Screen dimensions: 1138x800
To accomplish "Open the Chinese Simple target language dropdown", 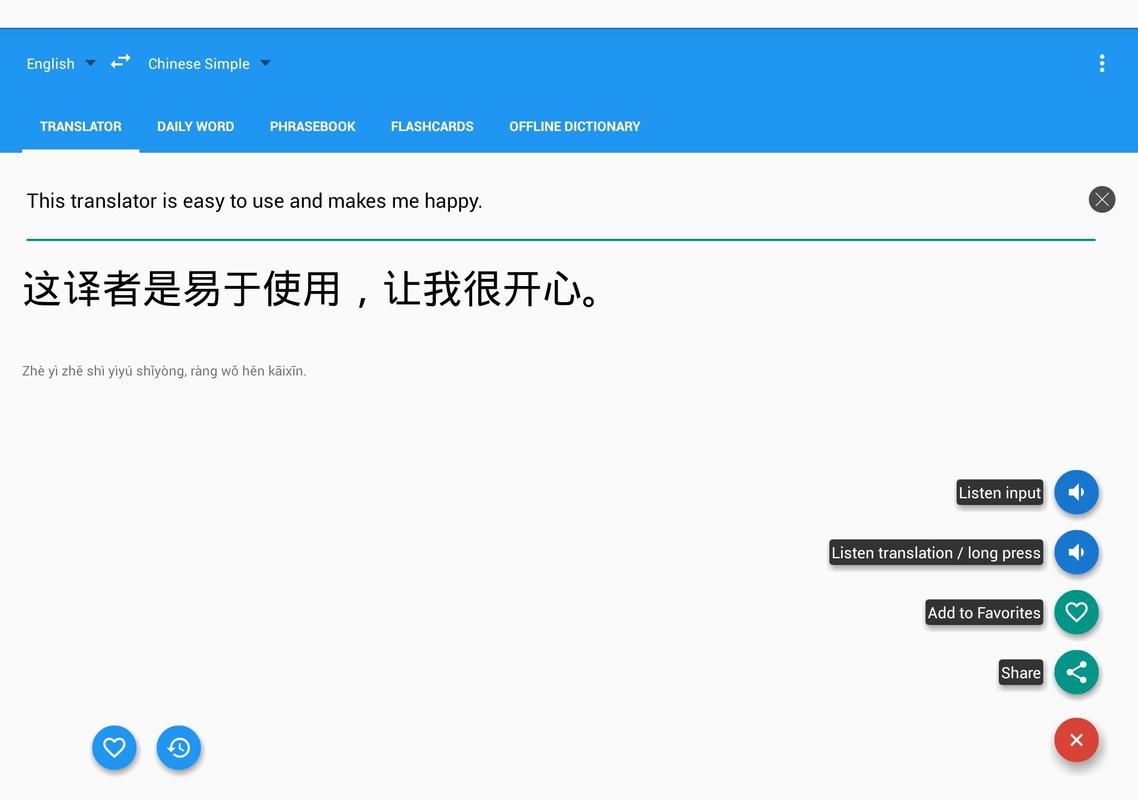I will coord(209,64).
